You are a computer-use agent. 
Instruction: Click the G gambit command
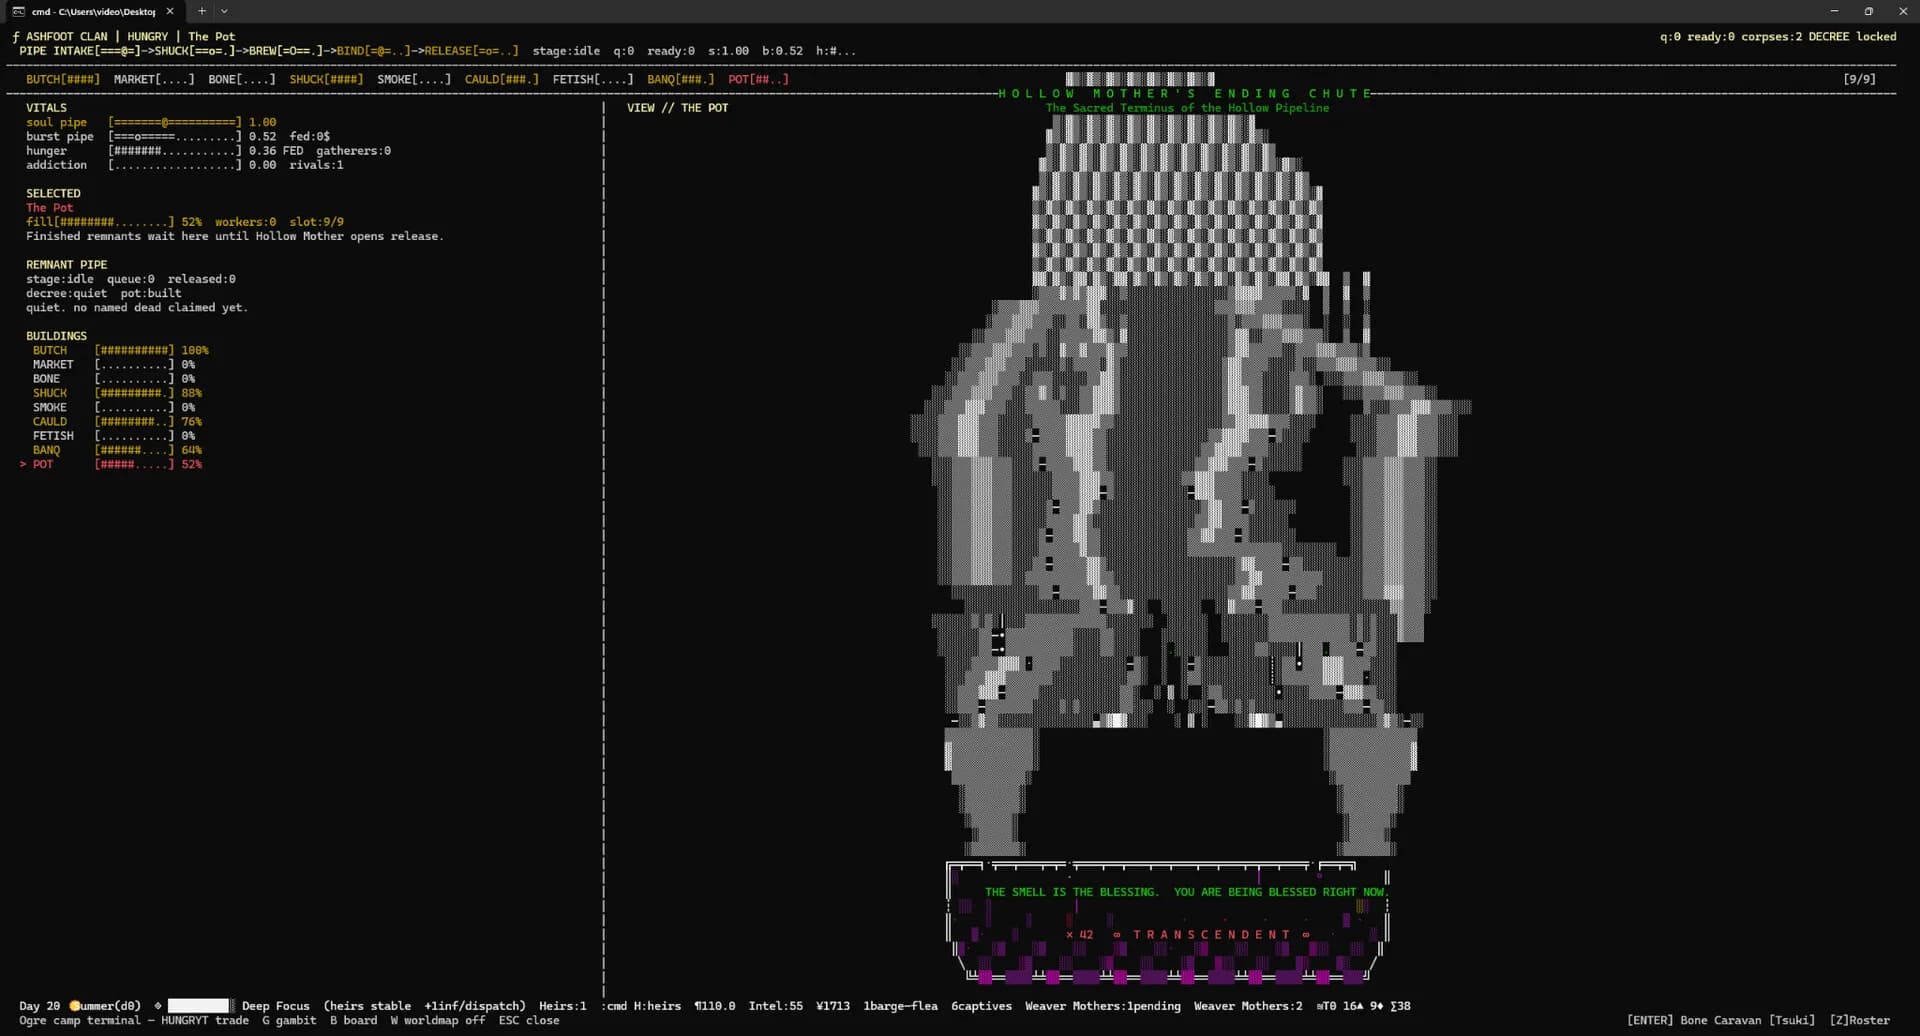coord(289,1021)
